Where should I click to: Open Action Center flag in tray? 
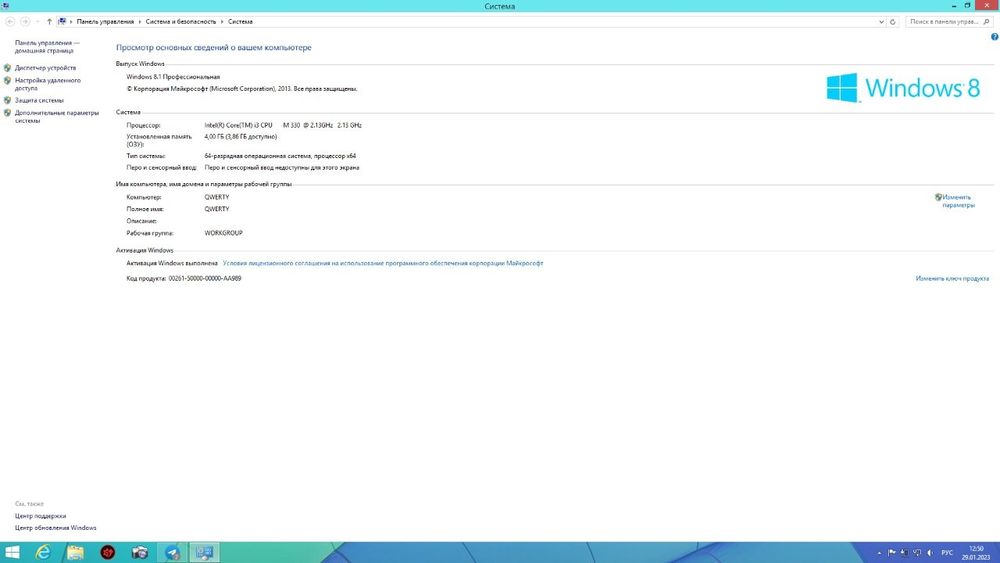coord(892,553)
